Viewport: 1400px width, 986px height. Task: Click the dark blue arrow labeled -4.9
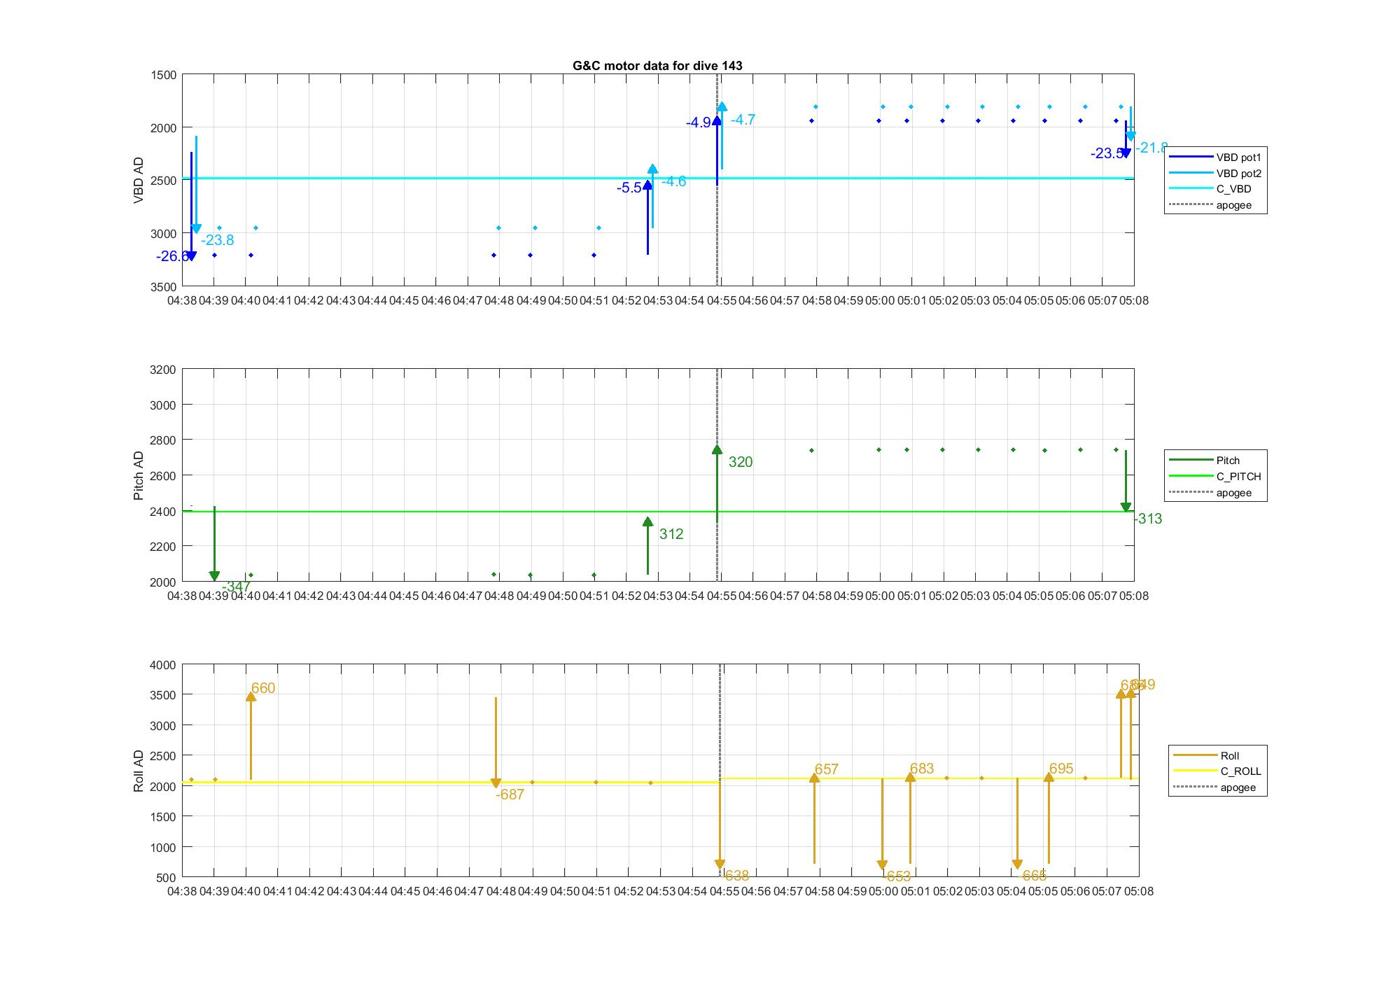click(x=717, y=150)
